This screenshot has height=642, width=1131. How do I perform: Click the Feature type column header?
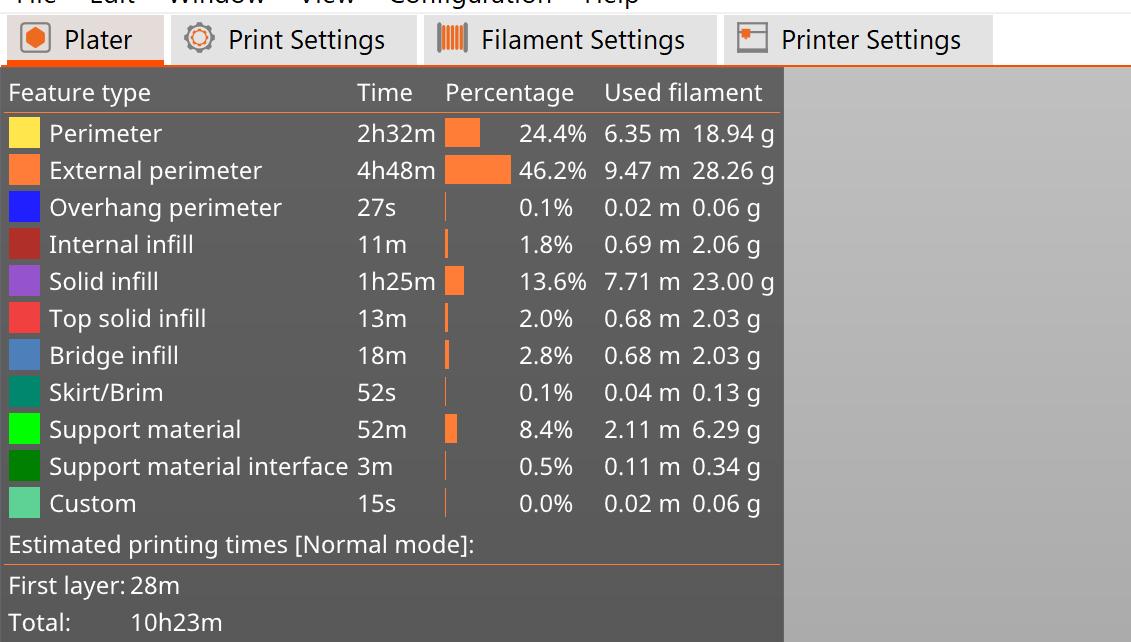(x=80, y=93)
